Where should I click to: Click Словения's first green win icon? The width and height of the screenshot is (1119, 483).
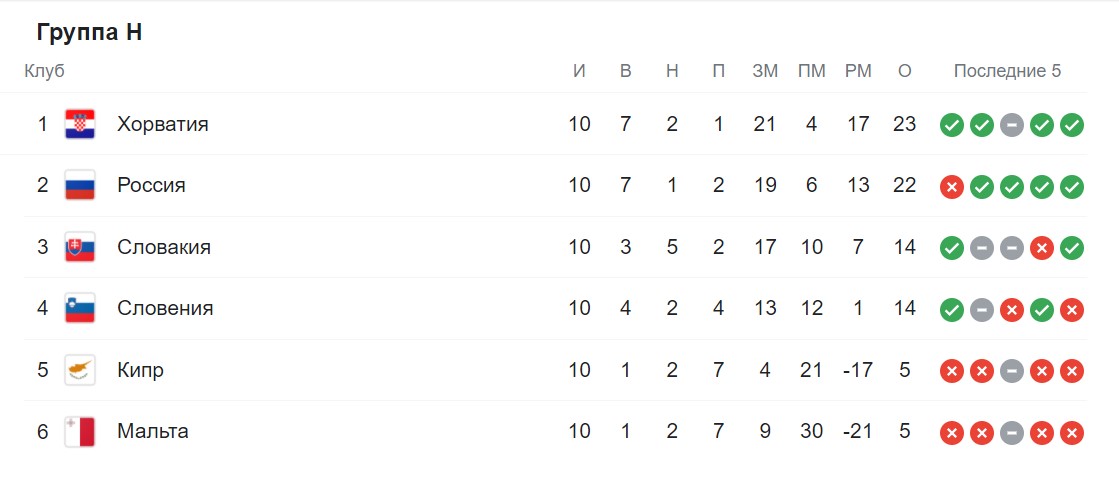951,310
